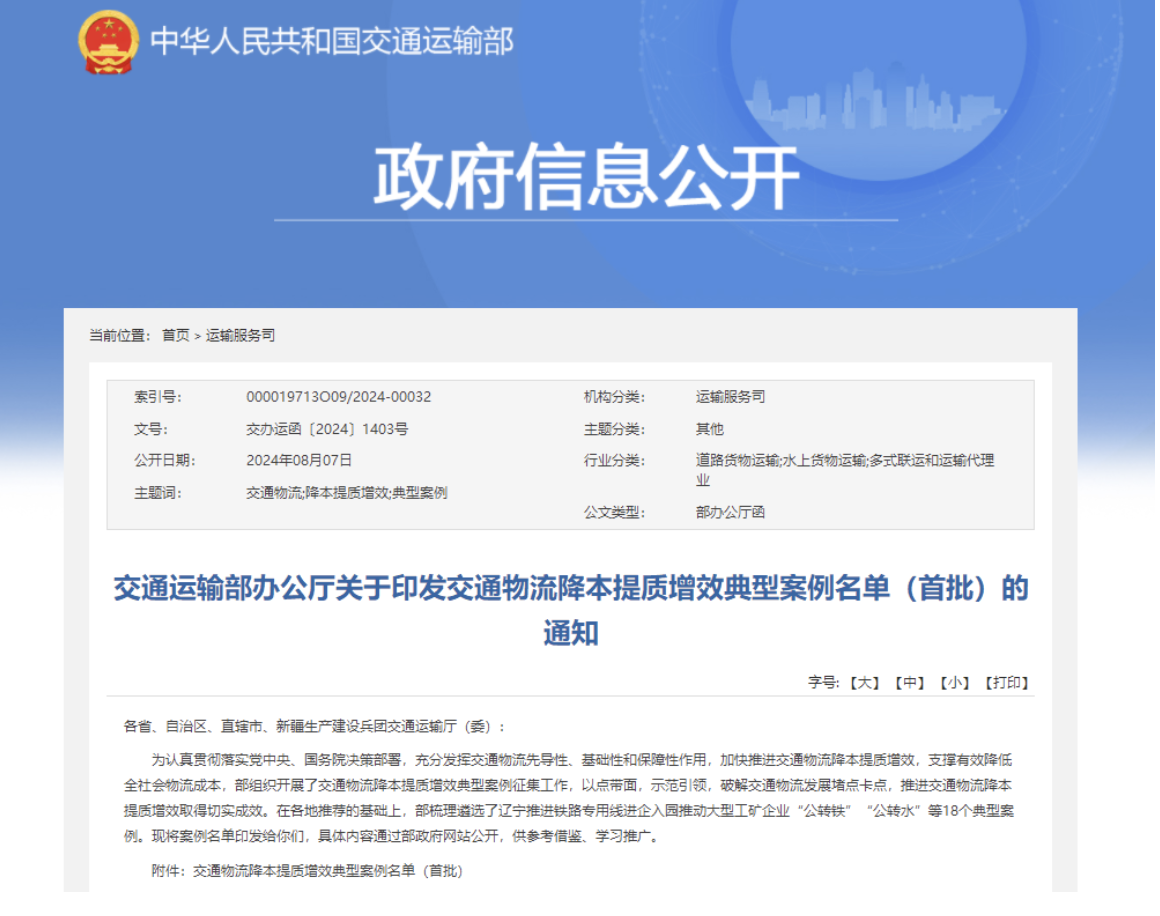This screenshot has height=916, width=1160.
Task: Select 运输服务司 in 机构分类 row
Action: click(730, 397)
